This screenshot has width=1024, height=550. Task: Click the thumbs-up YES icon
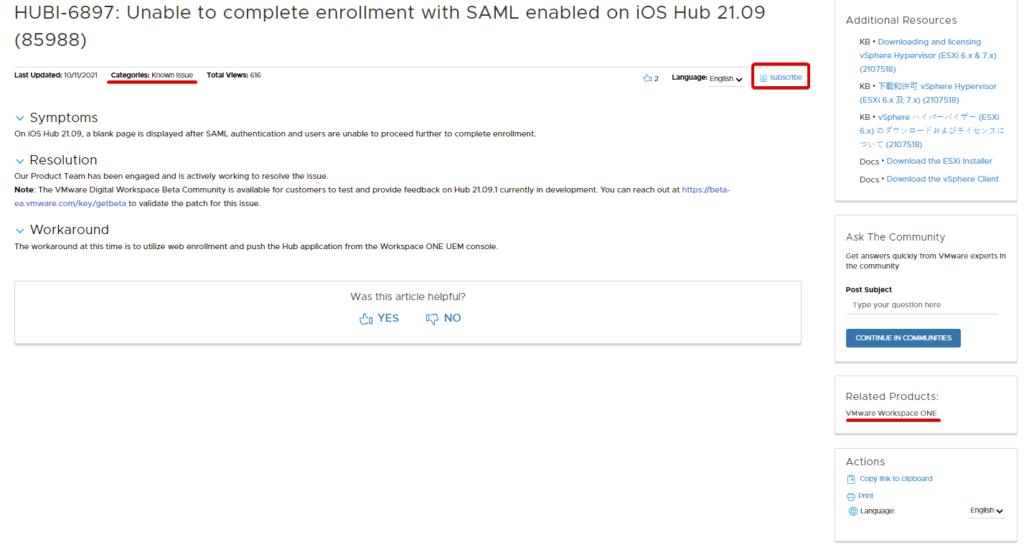(366, 319)
